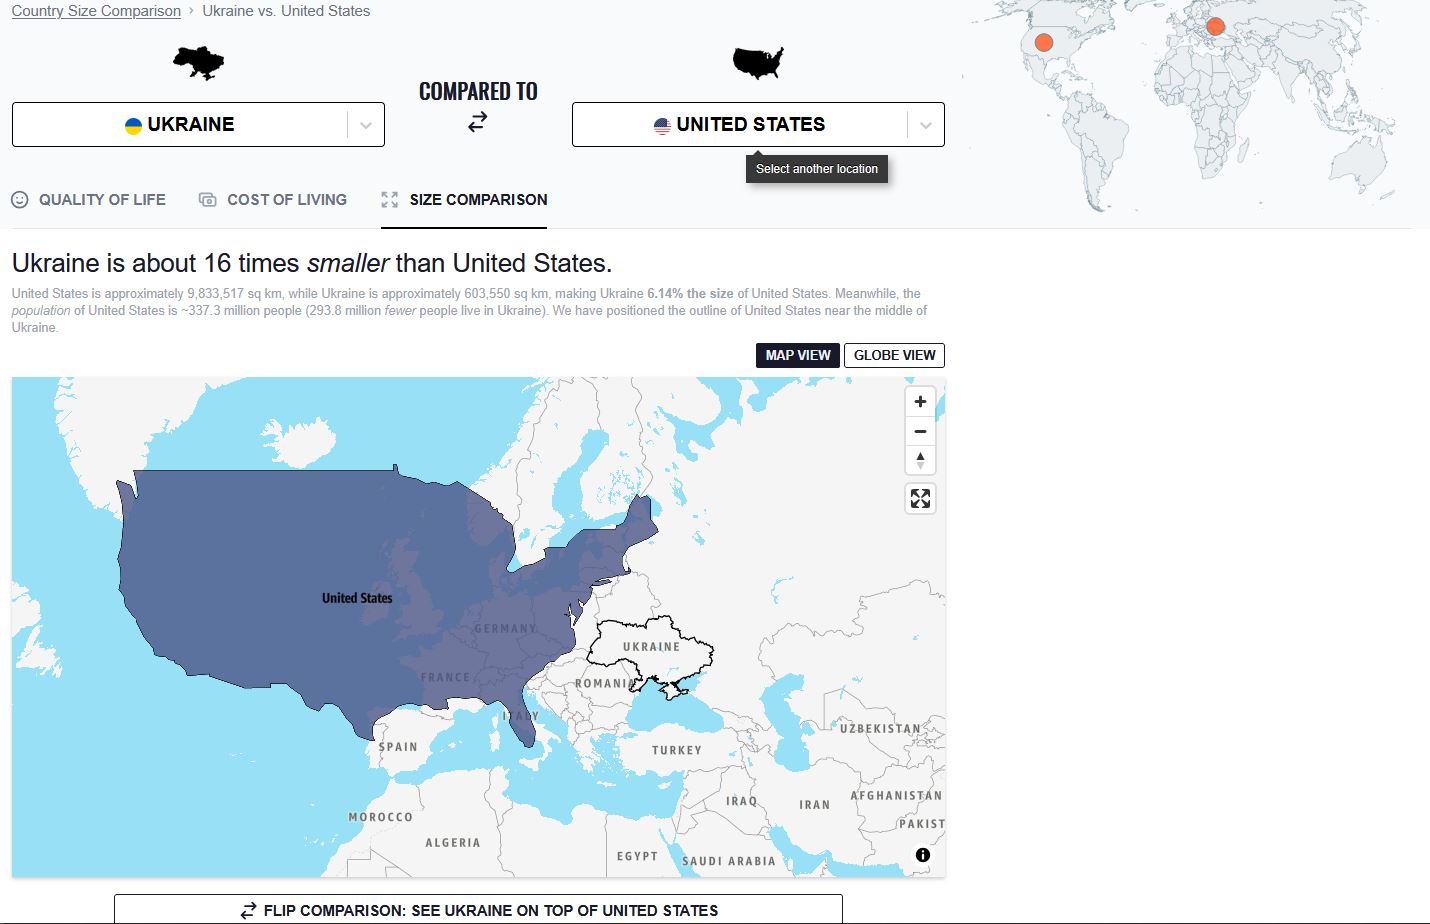Enter fullscreen map mode
The image size is (1430, 924).
[920, 498]
